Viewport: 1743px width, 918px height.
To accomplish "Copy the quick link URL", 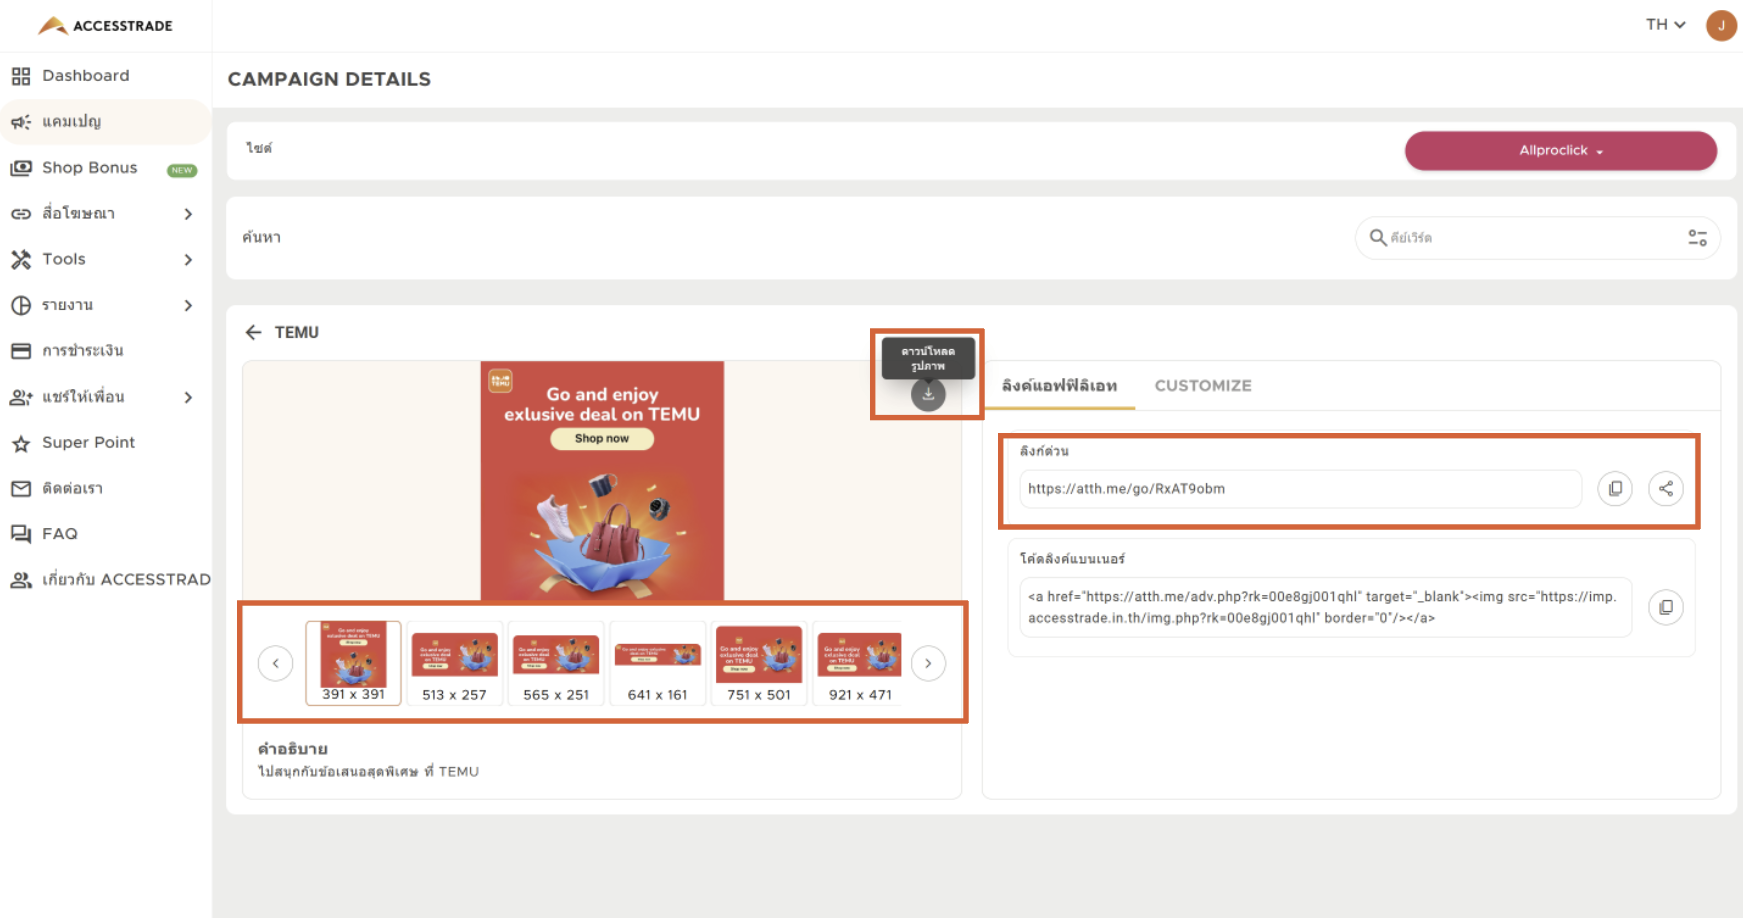I will (x=1615, y=489).
